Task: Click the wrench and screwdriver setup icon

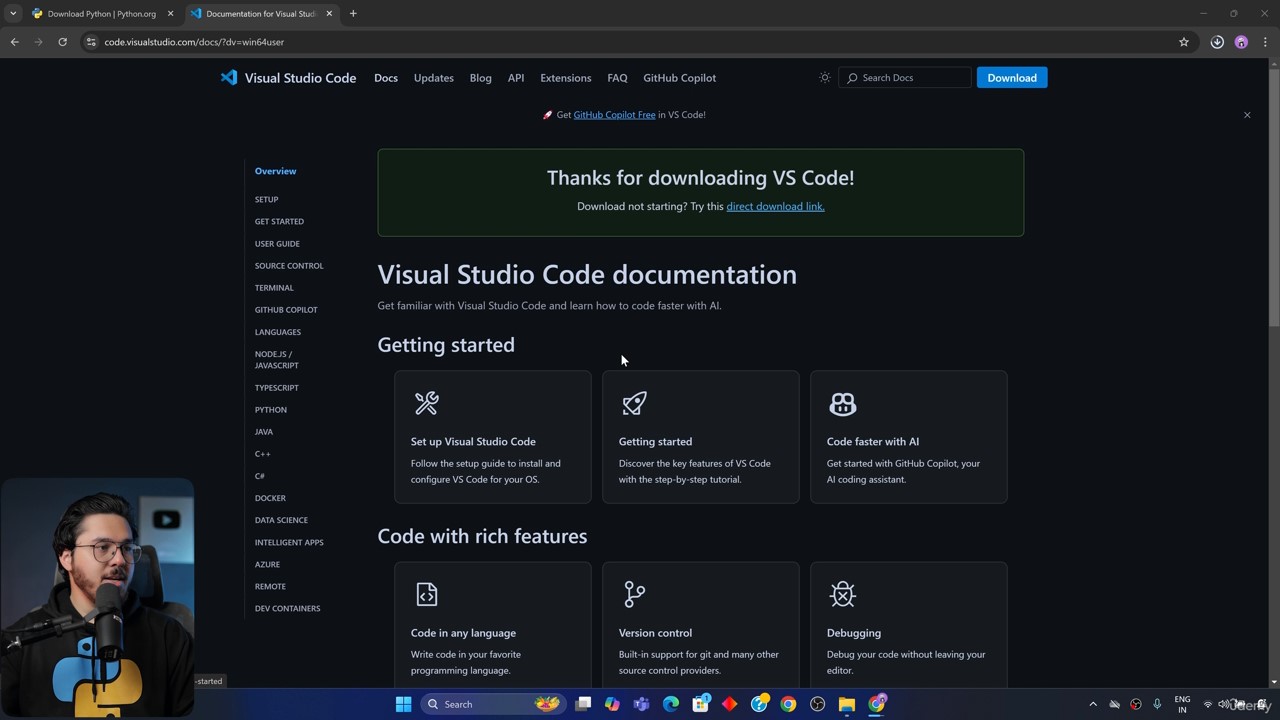Action: [x=427, y=403]
